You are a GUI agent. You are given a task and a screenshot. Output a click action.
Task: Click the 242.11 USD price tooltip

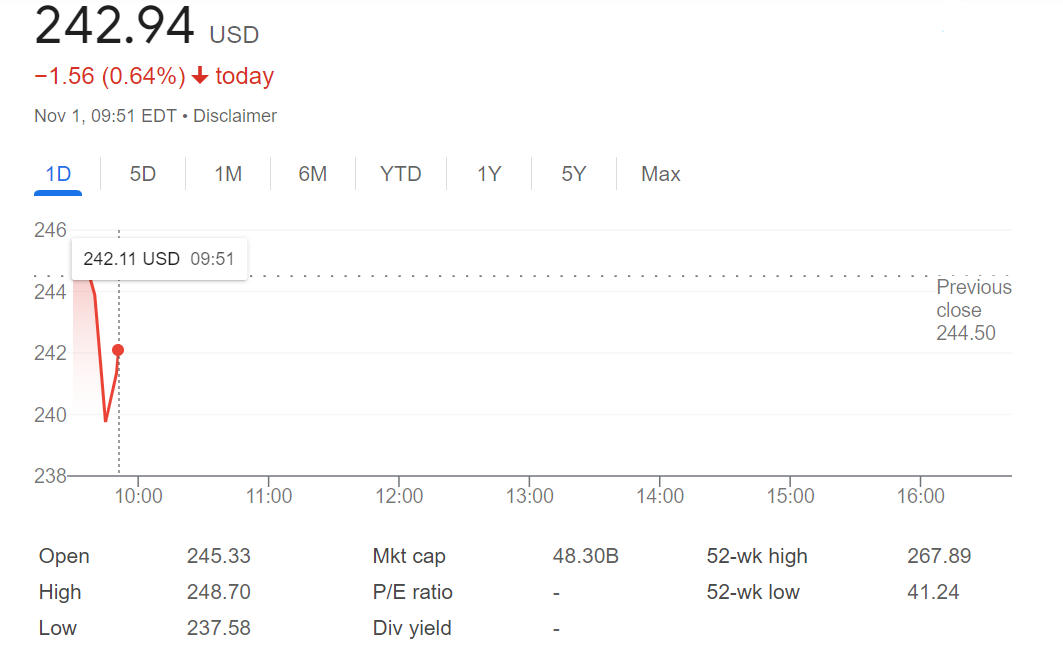[x=158, y=259]
